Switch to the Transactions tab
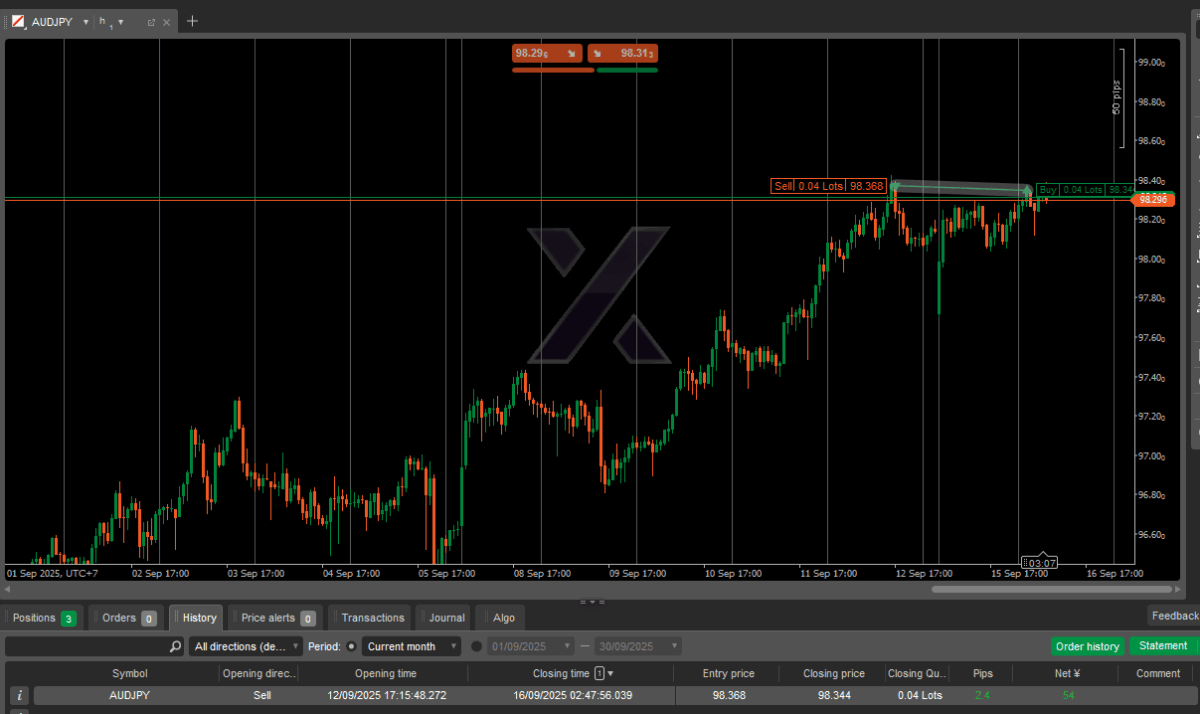This screenshot has height=714, width=1200. 372,618
